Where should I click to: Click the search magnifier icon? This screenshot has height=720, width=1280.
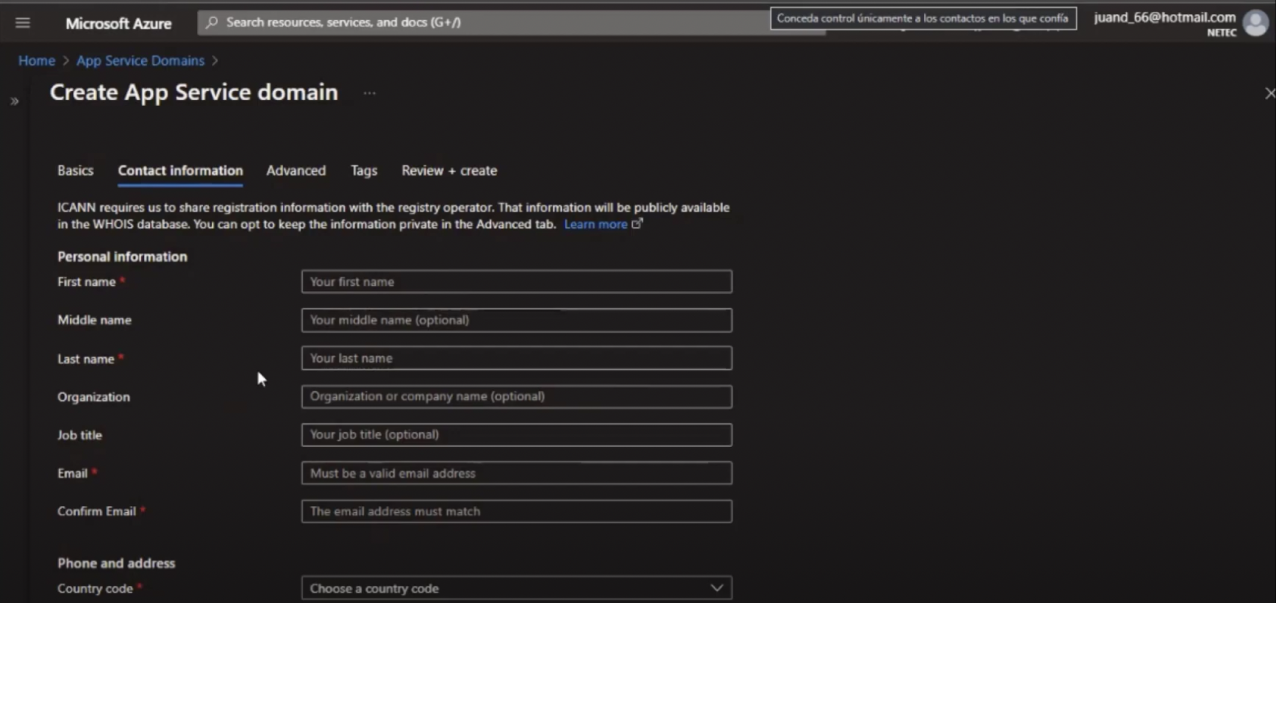point(212,22)
